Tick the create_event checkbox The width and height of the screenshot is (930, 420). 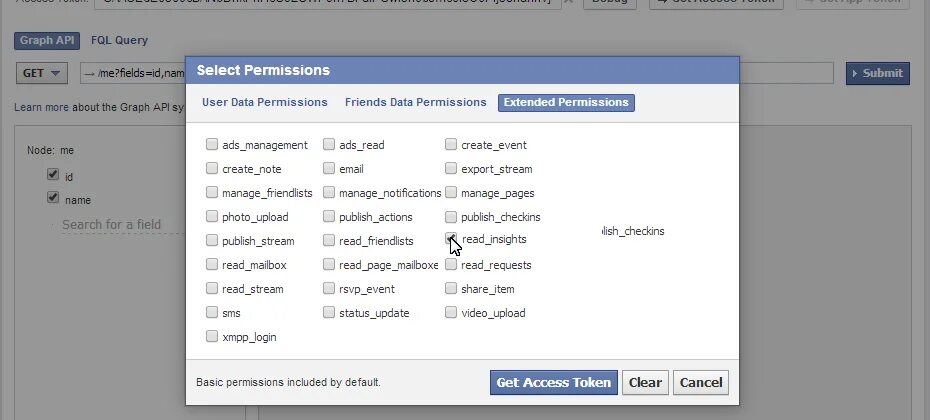[451, 145]
